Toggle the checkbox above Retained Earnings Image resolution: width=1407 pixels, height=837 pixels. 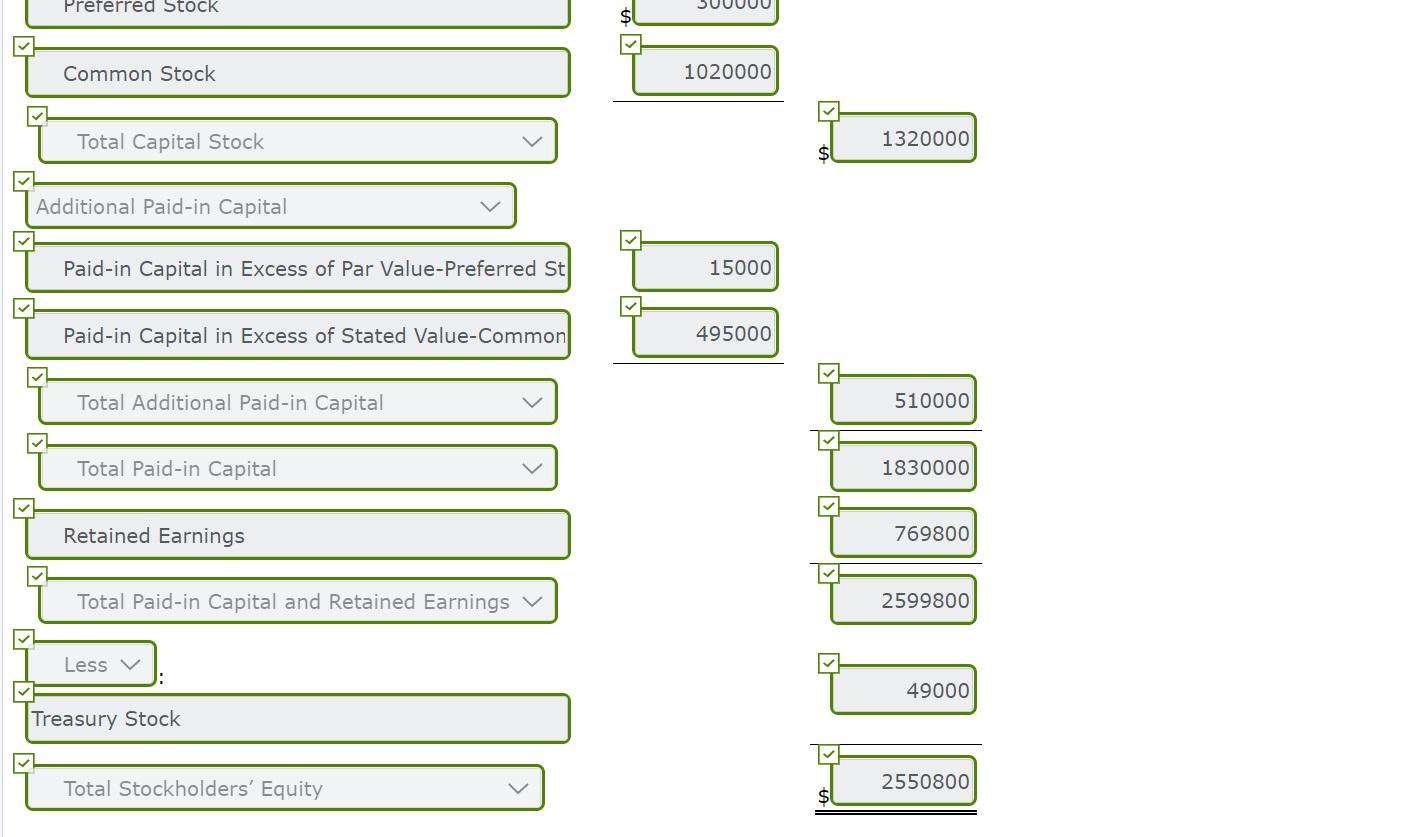click(x=23, y=508)
